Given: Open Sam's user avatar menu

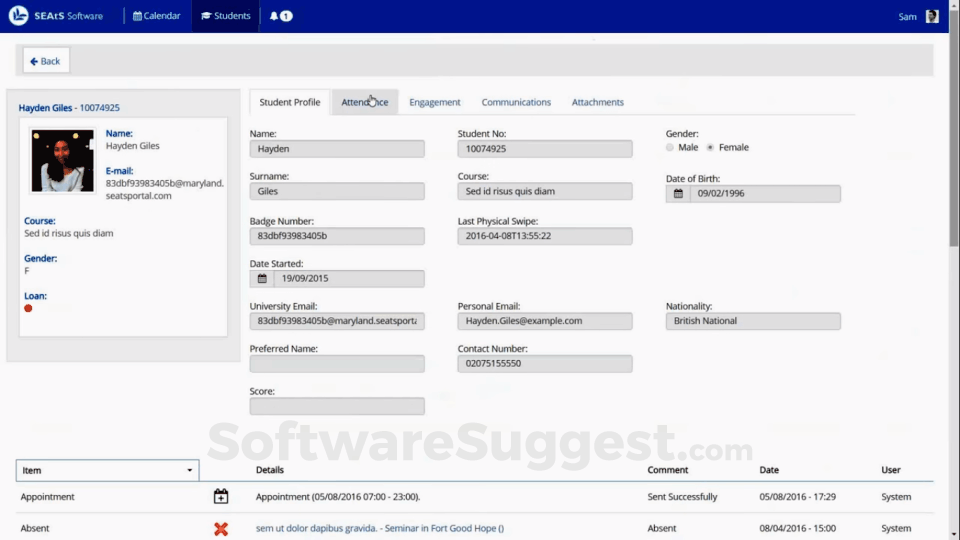Looking at the screenshot, I should 932,17.
